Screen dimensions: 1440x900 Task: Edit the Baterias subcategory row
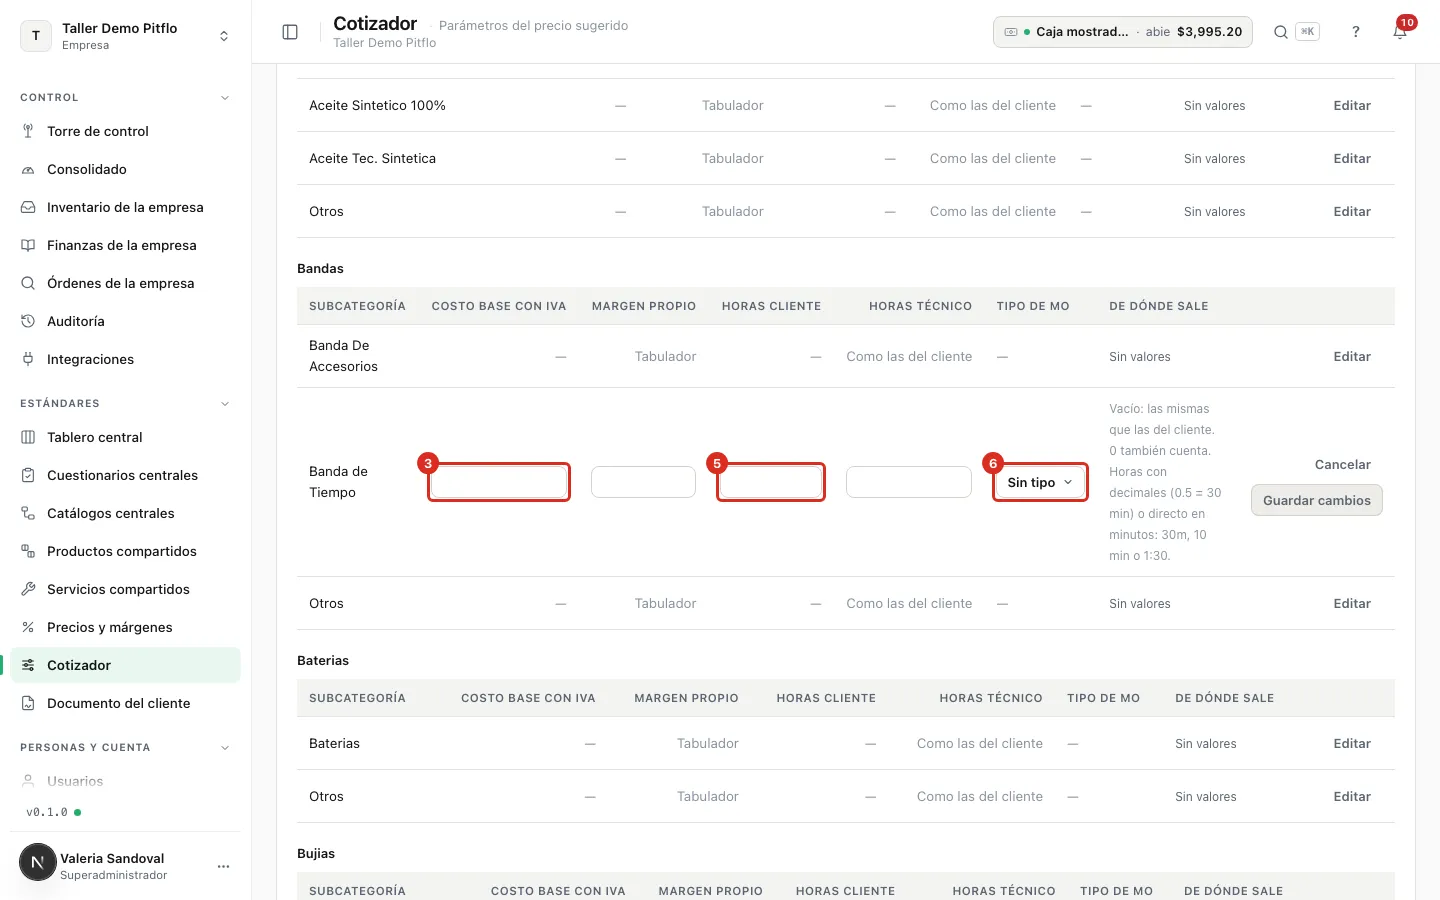tap(1352, 743)
